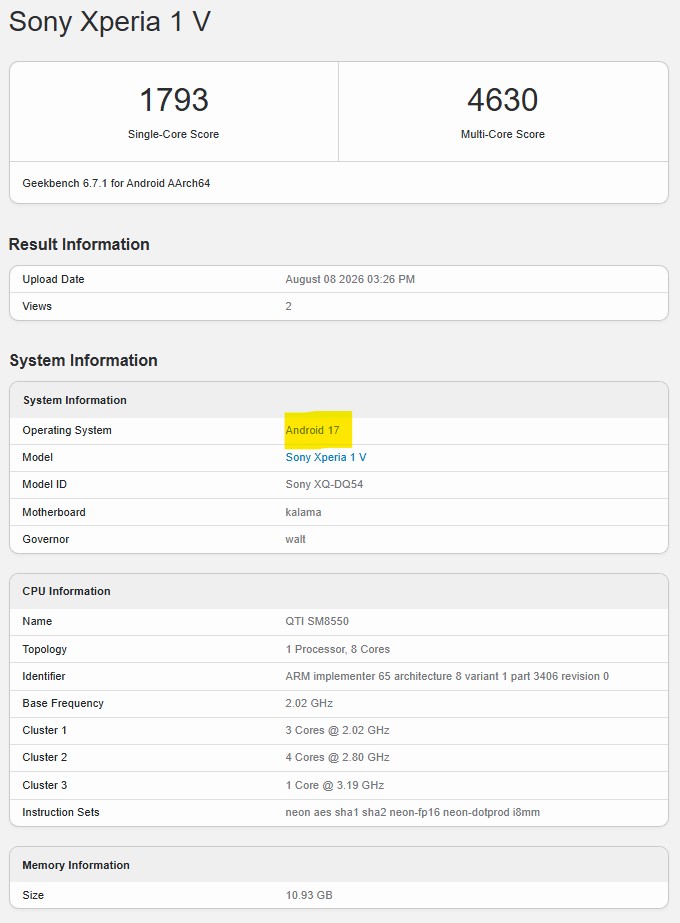The height and width of the screenshot is (923, 680).
Task: Click the Instruction Sets label
Action: coord(61,812)
